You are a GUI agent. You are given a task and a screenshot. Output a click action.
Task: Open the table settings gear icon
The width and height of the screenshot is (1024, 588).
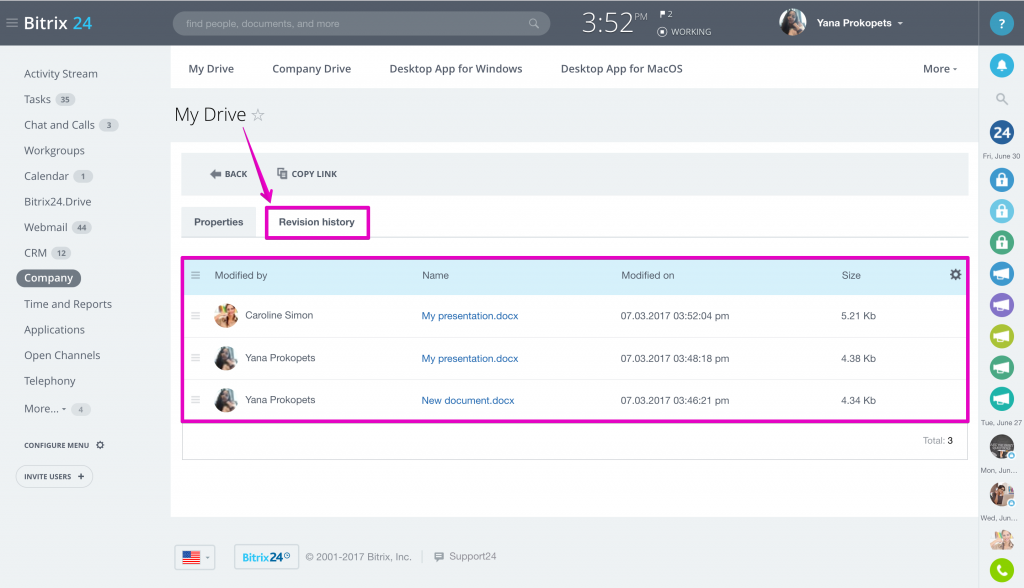pyautogui.click(x=955, y=275)
